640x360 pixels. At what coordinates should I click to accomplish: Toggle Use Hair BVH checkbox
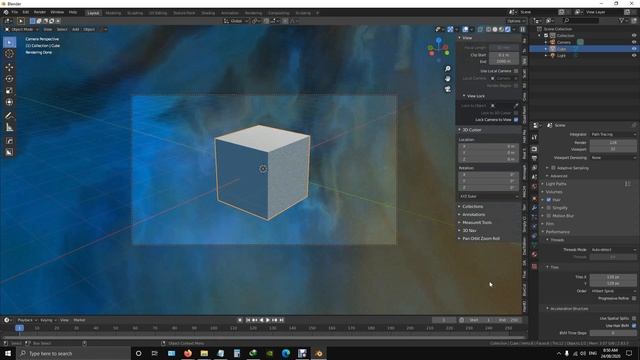(x=634, y=325)
